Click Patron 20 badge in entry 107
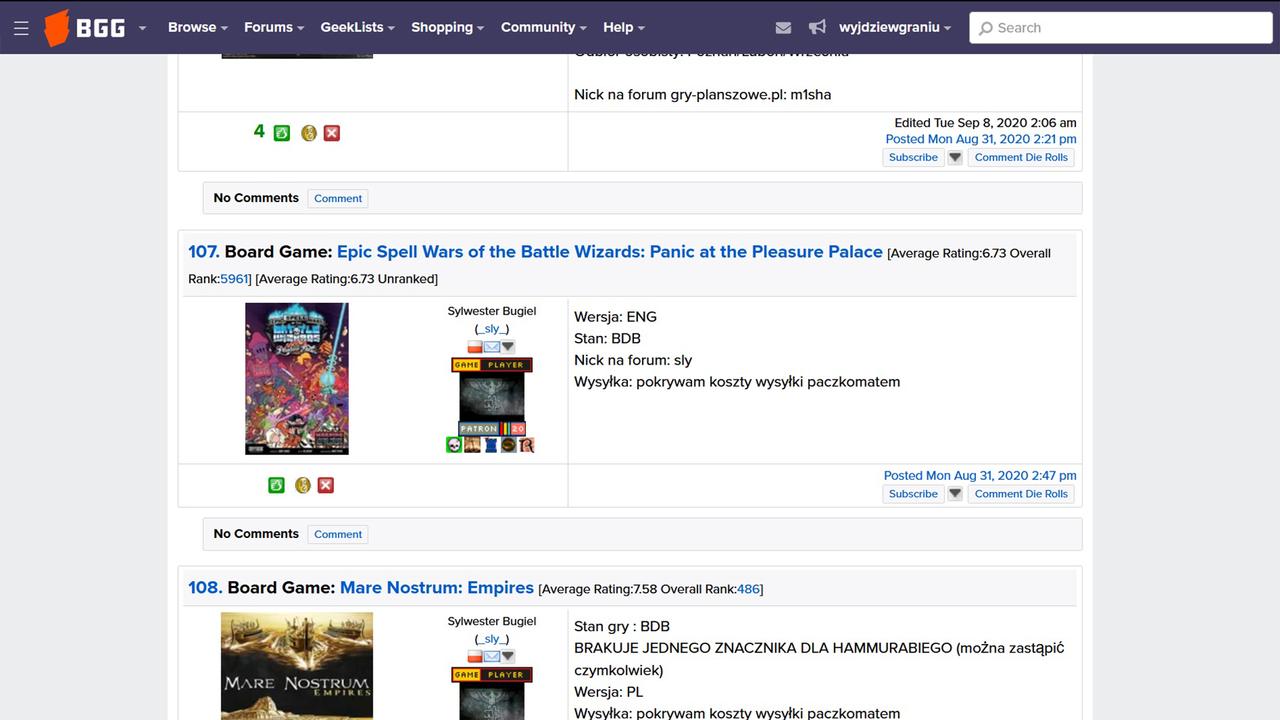The height and width of the screenshot is (720, 1280). (492, 428)
